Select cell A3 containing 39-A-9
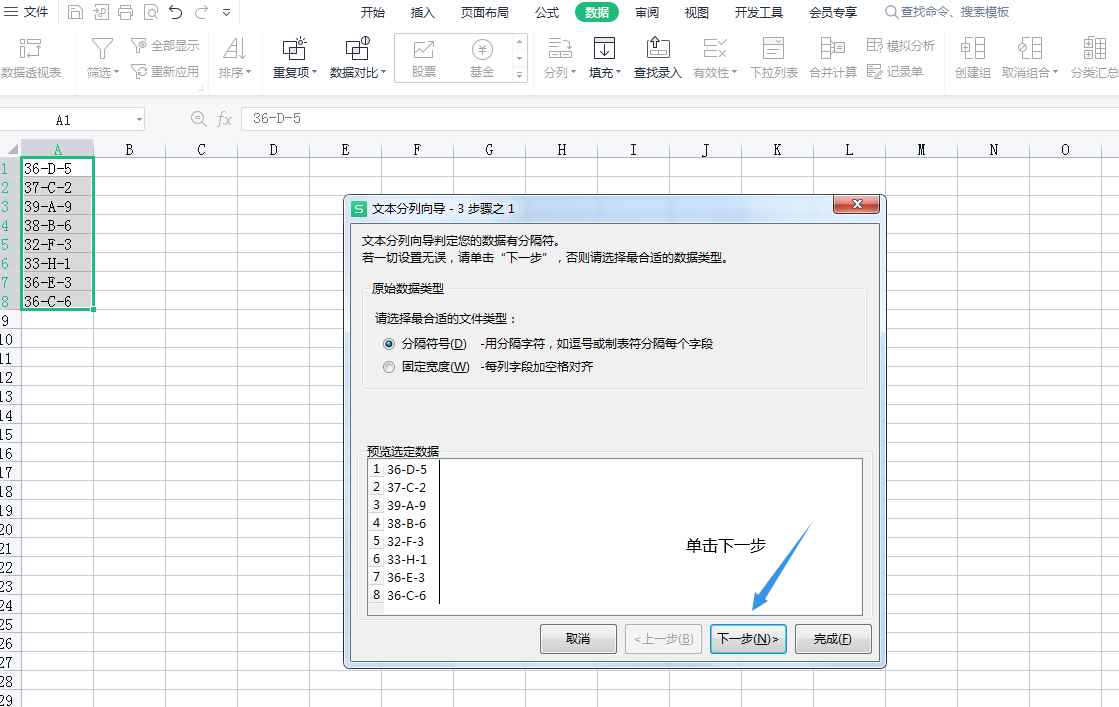Screen dimensions: 1119x707 click(x=57, y=206)
